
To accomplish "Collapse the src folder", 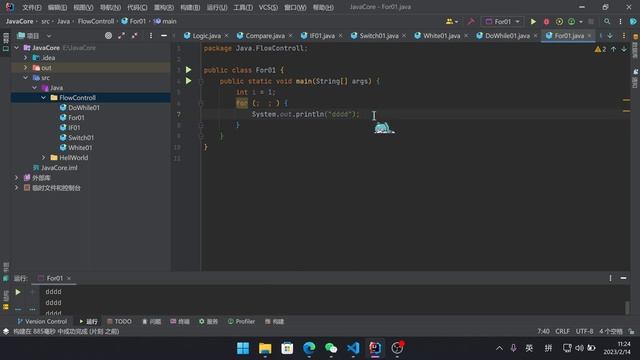I will click(25, 78).
